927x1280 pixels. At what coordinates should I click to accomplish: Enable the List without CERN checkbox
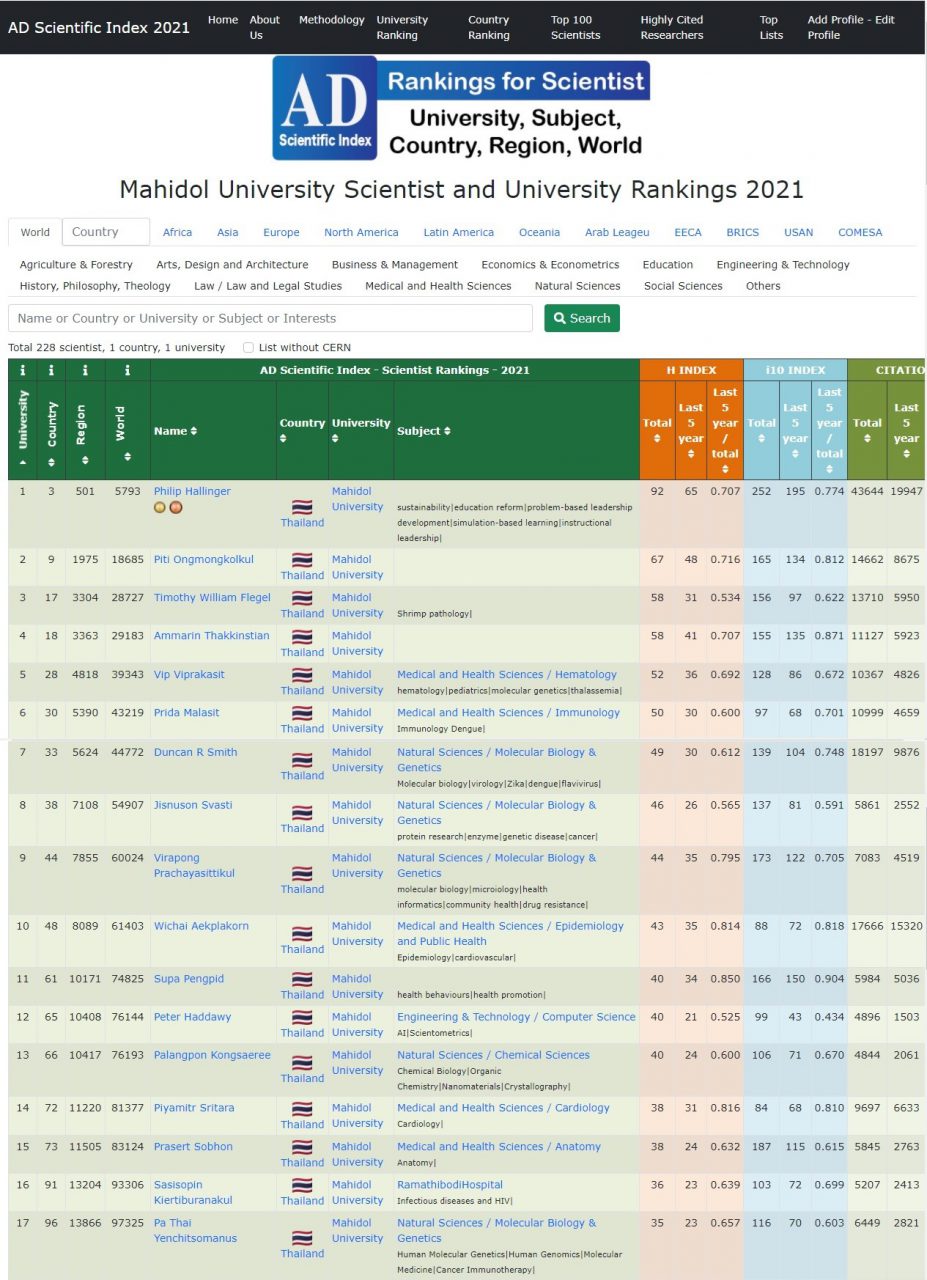pyautogui.click(x=248, y=348)
